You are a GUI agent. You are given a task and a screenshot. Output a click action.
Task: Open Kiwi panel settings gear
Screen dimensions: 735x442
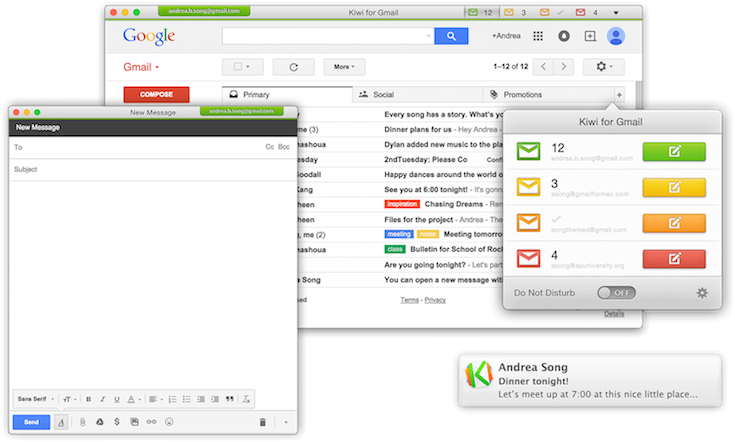tap(702, 293)
